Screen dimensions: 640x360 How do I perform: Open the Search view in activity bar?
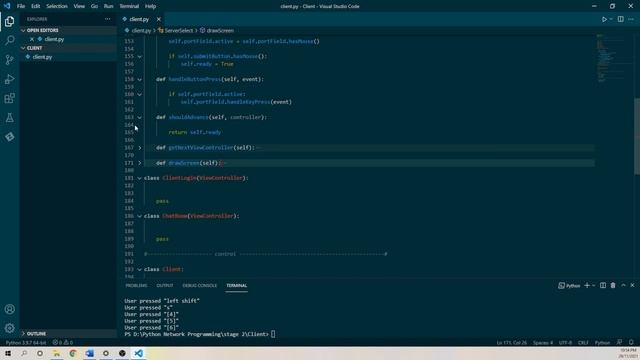point(9,40)
